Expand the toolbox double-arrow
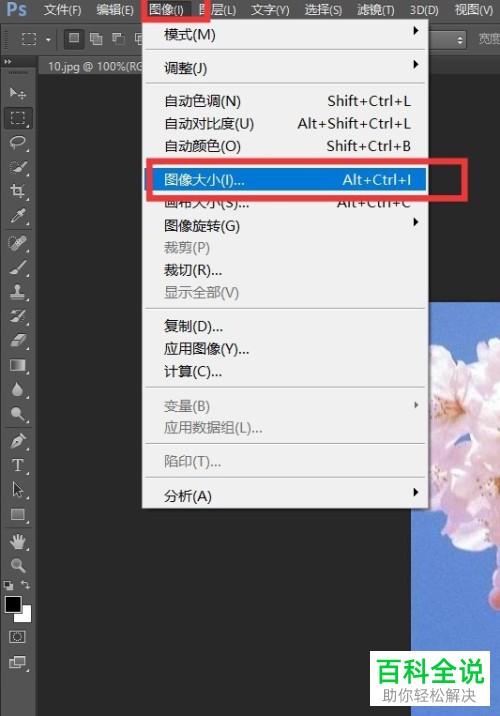This screenshot has width=500, height=716. point(8,62)
